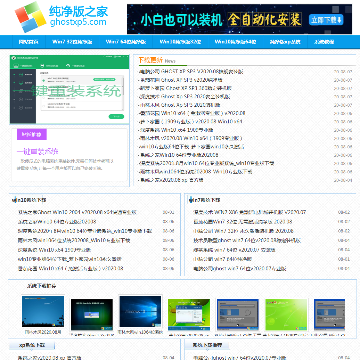
Task: Click the xp系统下载 section tab
Action: tap(32, 345)
